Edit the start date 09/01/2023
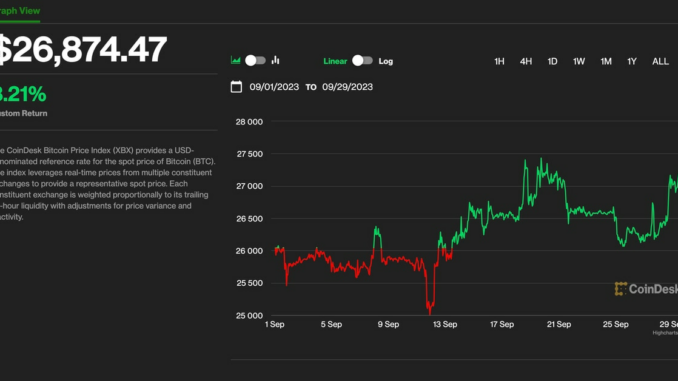Viewport: 678px width, 381px height. pos(274,87)
